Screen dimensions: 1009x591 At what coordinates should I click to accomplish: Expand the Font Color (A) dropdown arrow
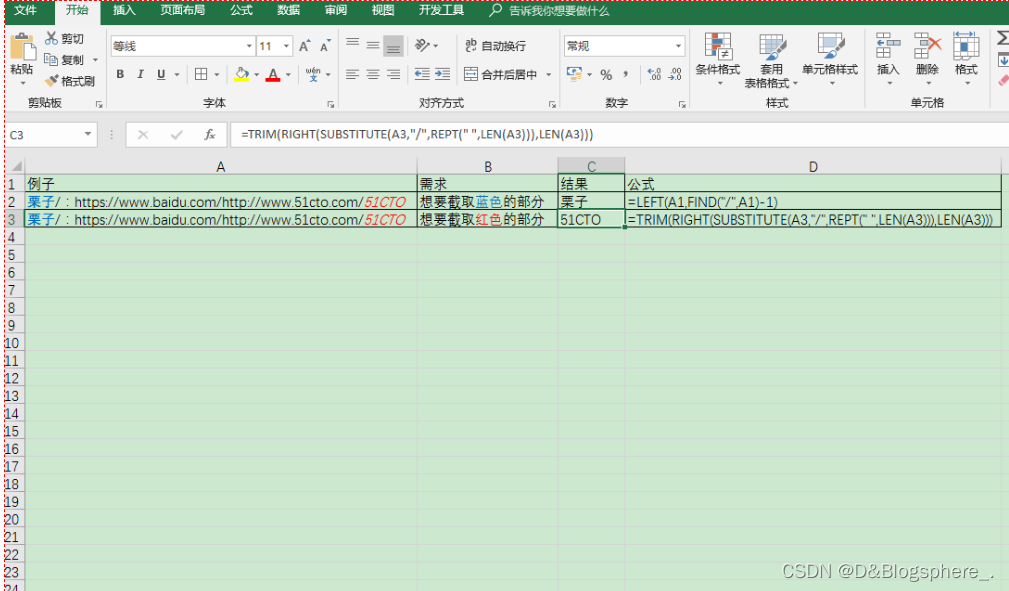click(286, 74)
